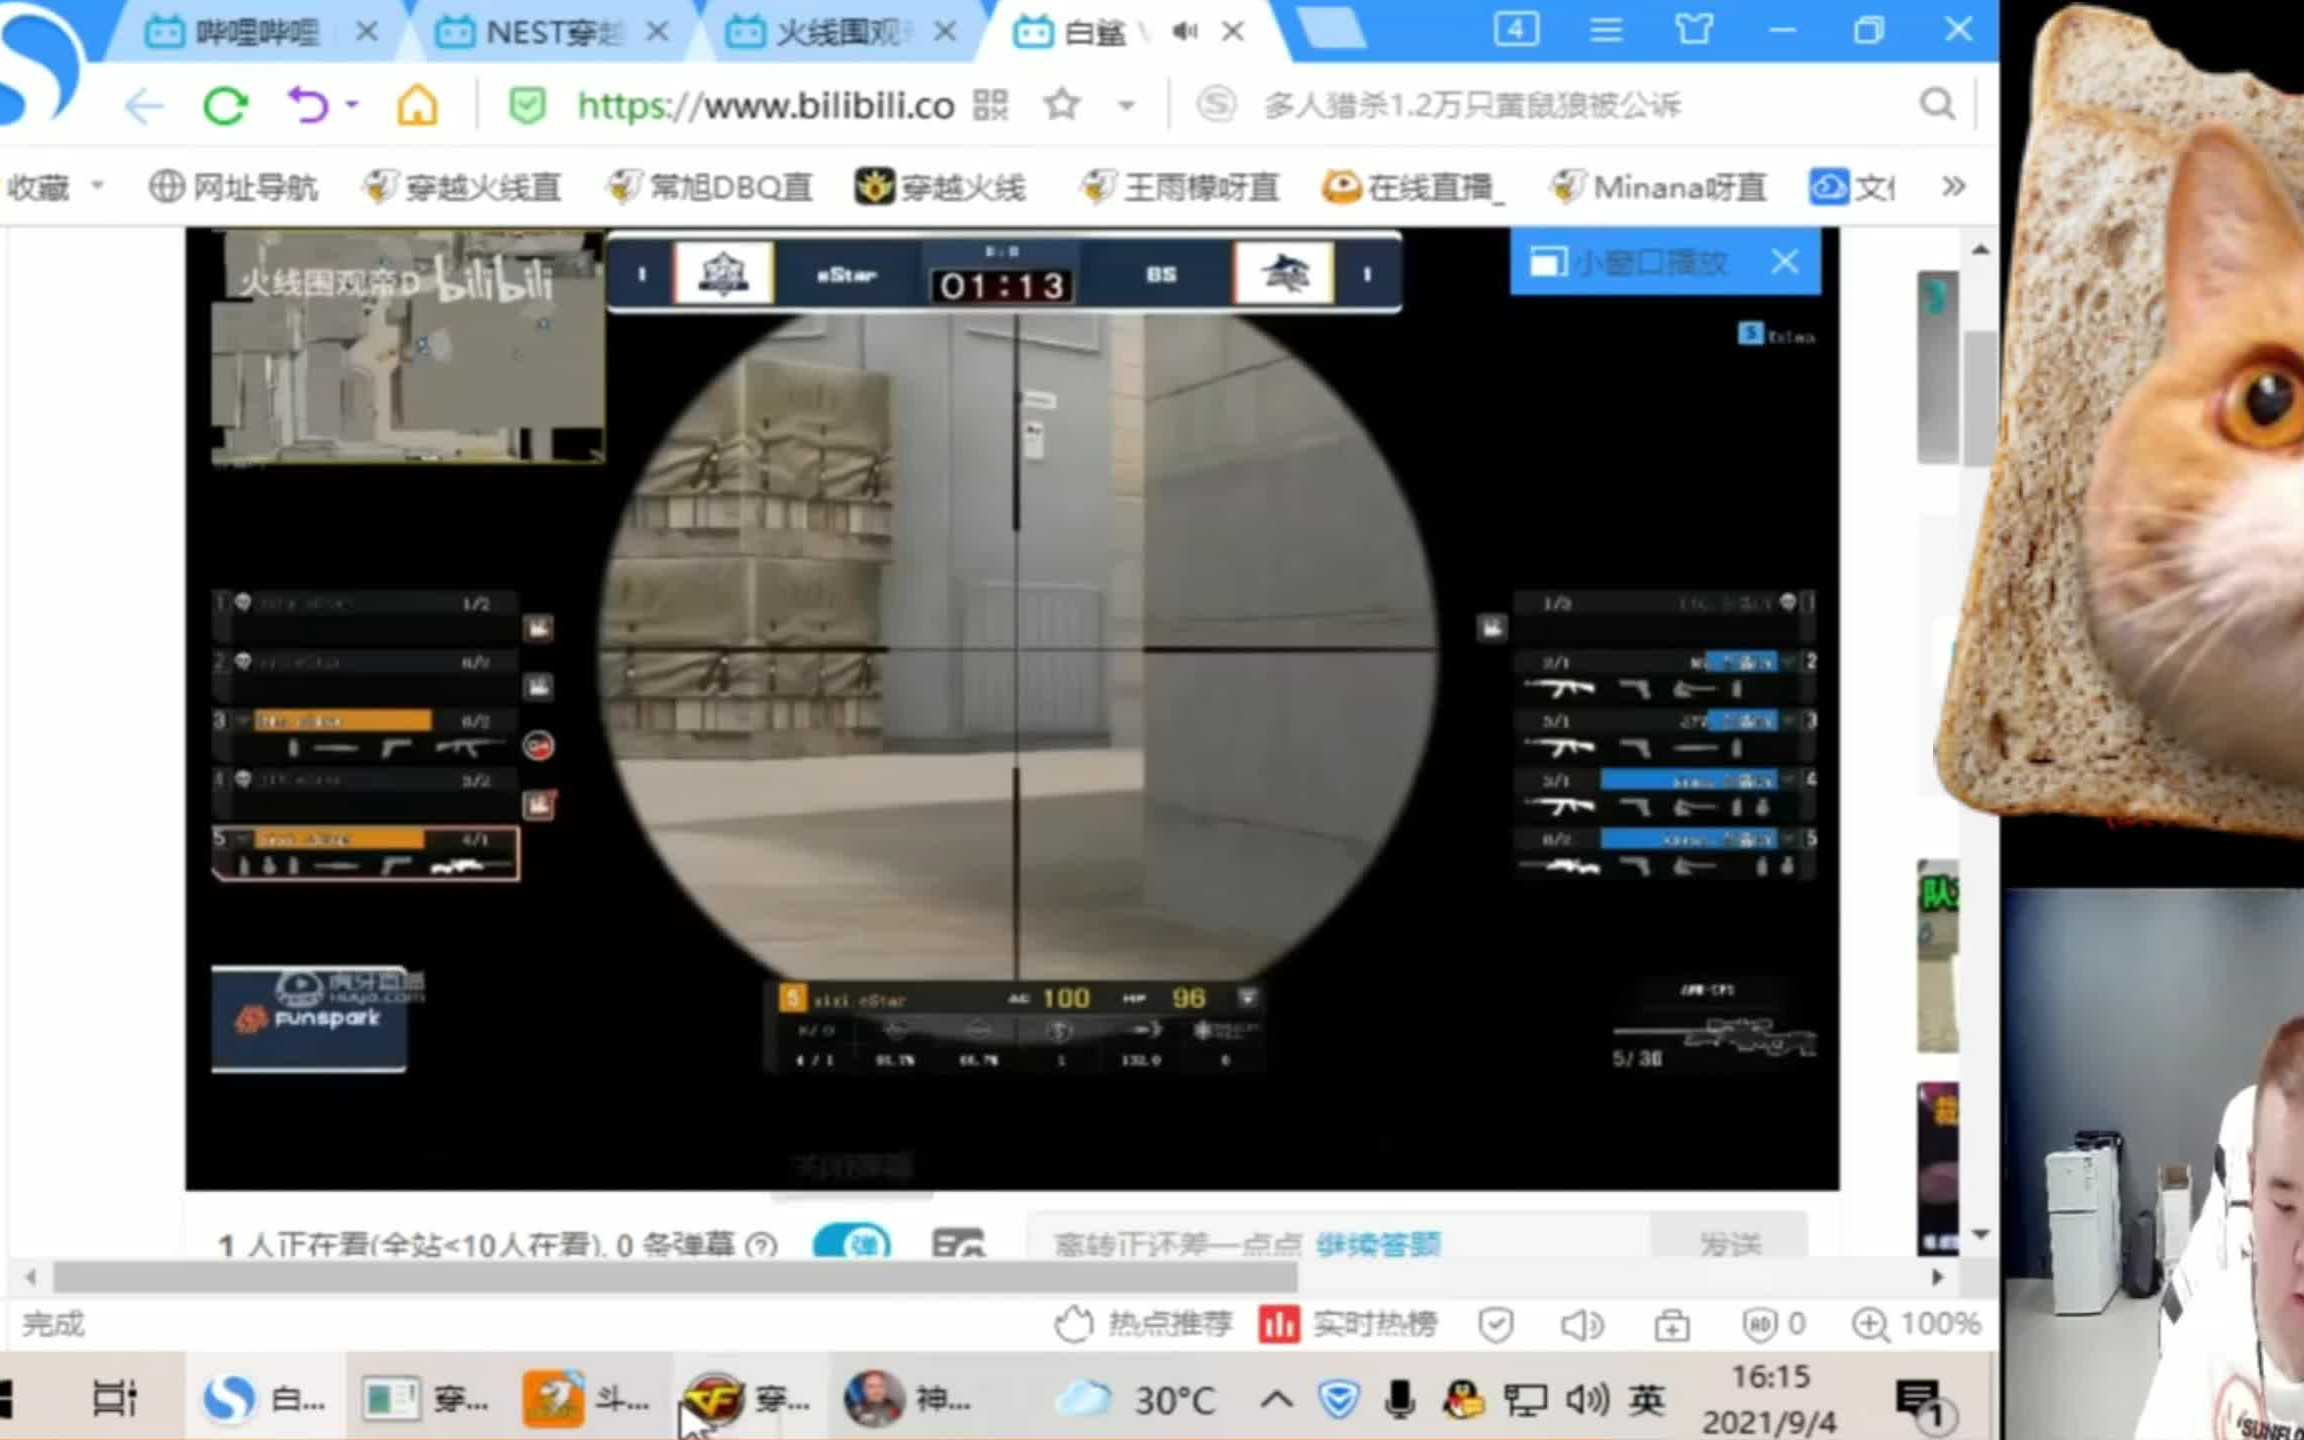Open the browser home page icon

point(417,104)
